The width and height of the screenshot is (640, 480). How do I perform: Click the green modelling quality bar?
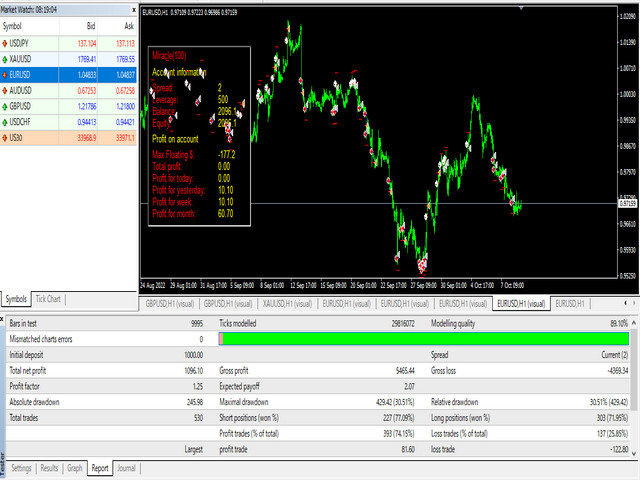point(425,339)
